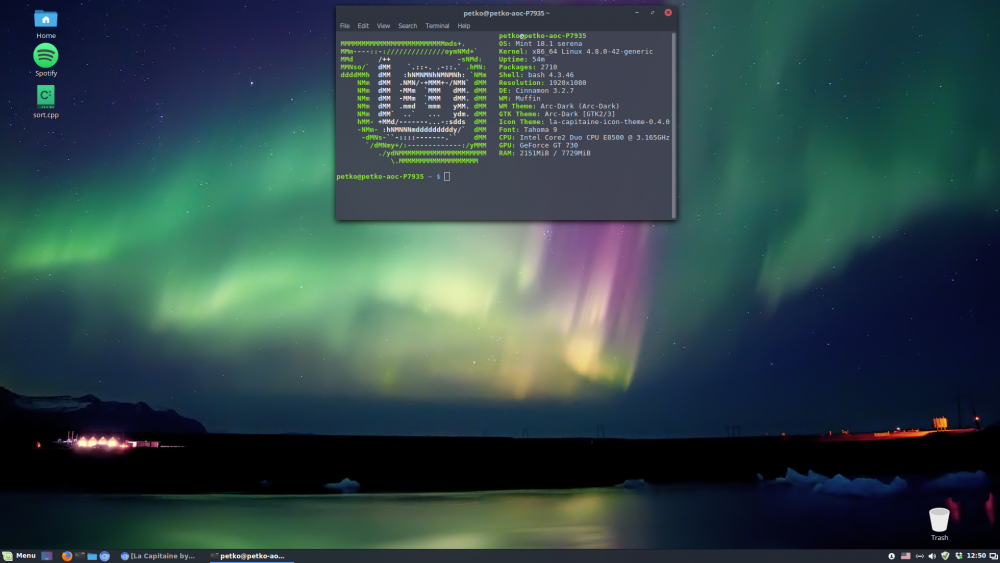Open the Home folder desktop icon

point(45,25)
